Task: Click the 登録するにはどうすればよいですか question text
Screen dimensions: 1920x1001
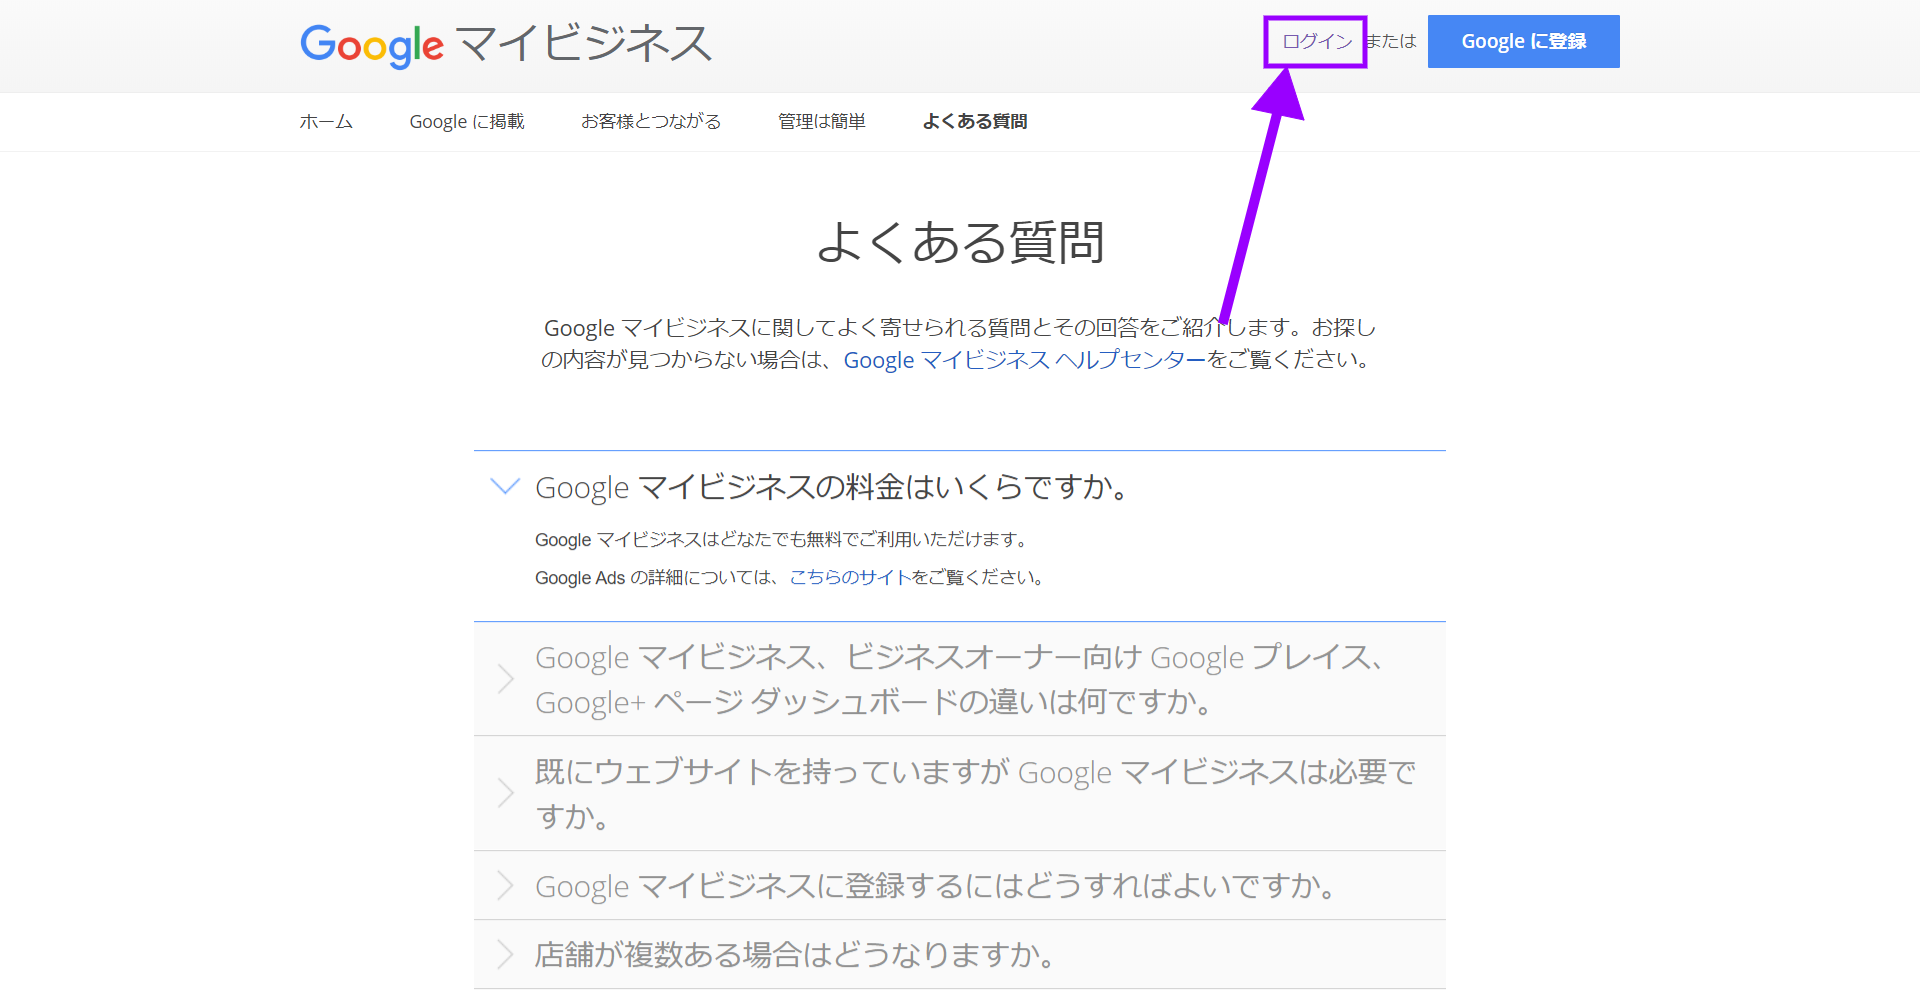Action: (x=936, y=886)
